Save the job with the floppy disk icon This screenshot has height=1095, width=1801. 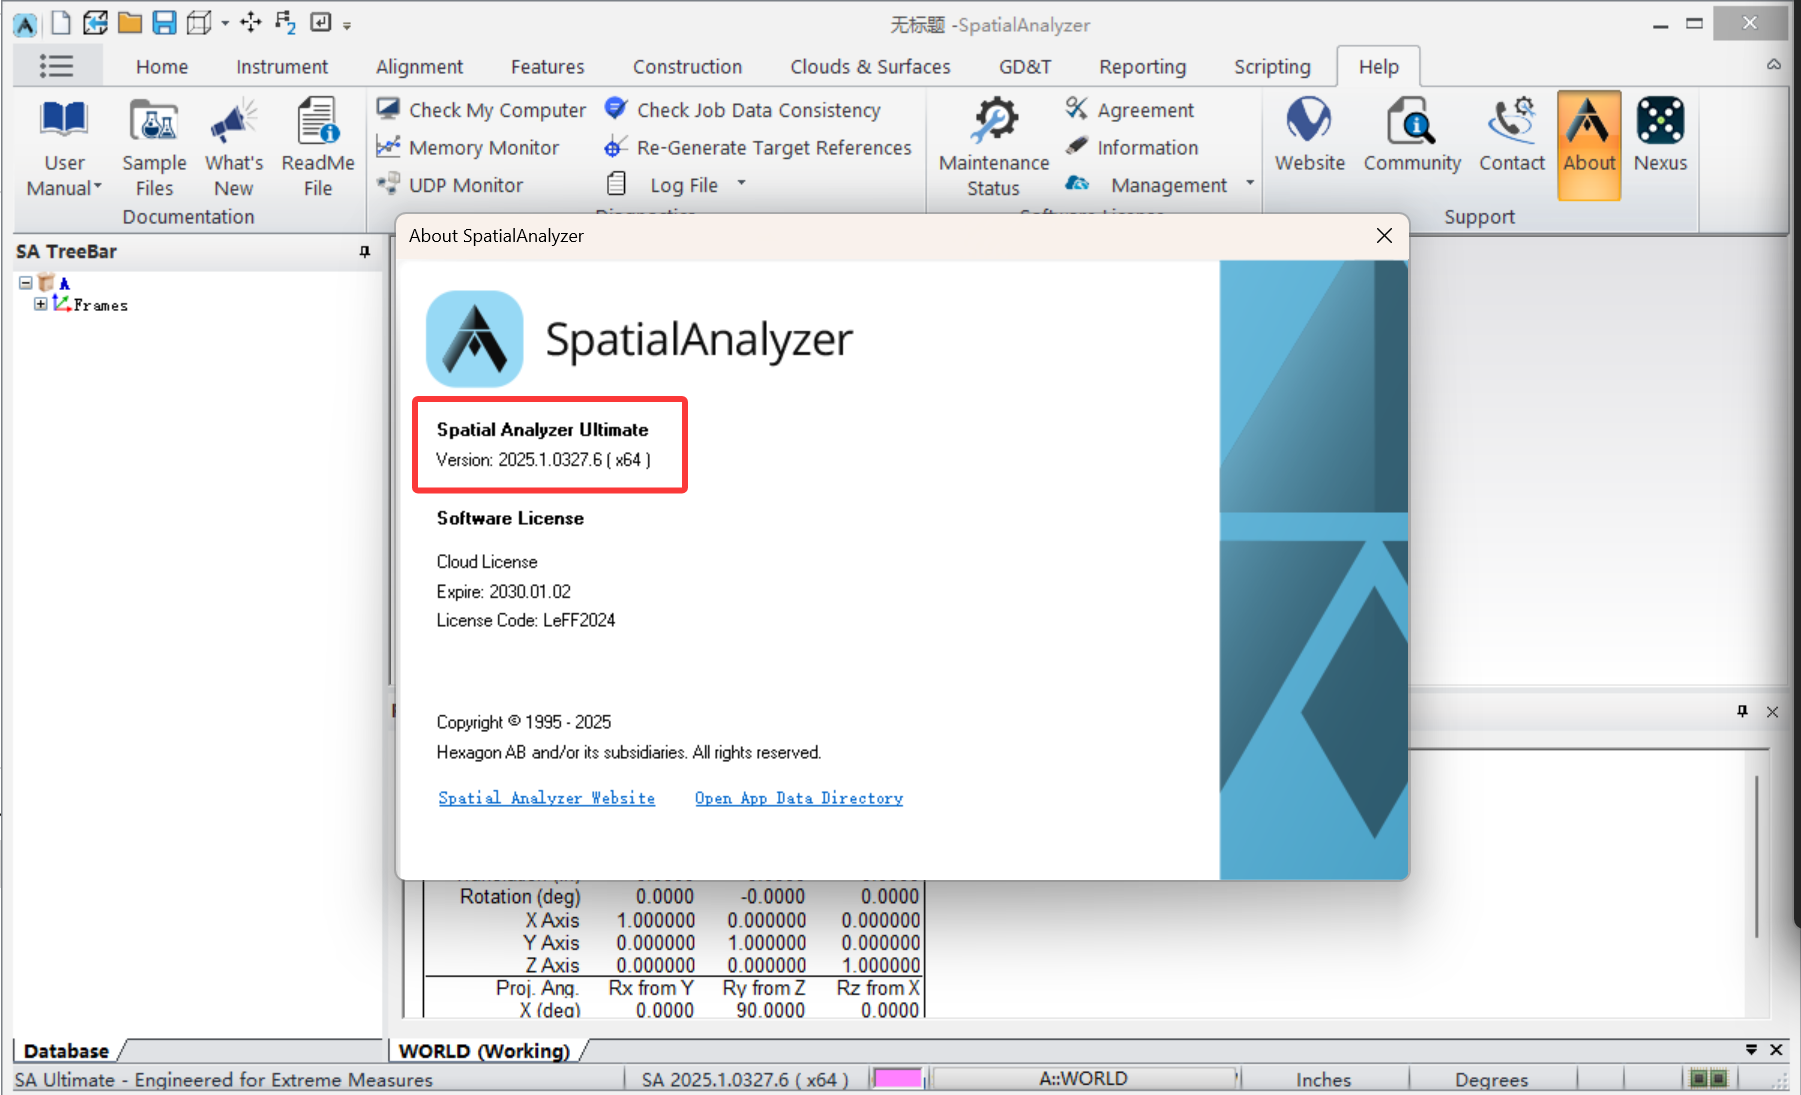[x=164, y=22]
